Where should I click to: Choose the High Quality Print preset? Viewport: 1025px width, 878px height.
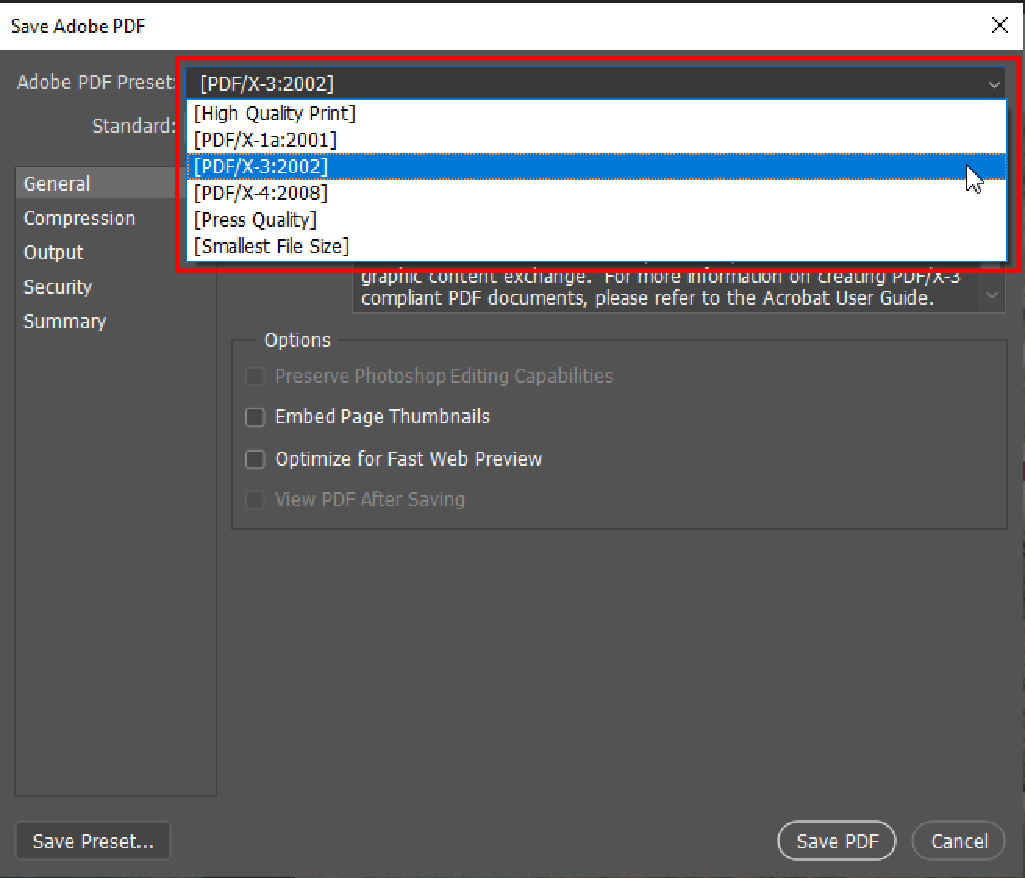click(275, 113)
